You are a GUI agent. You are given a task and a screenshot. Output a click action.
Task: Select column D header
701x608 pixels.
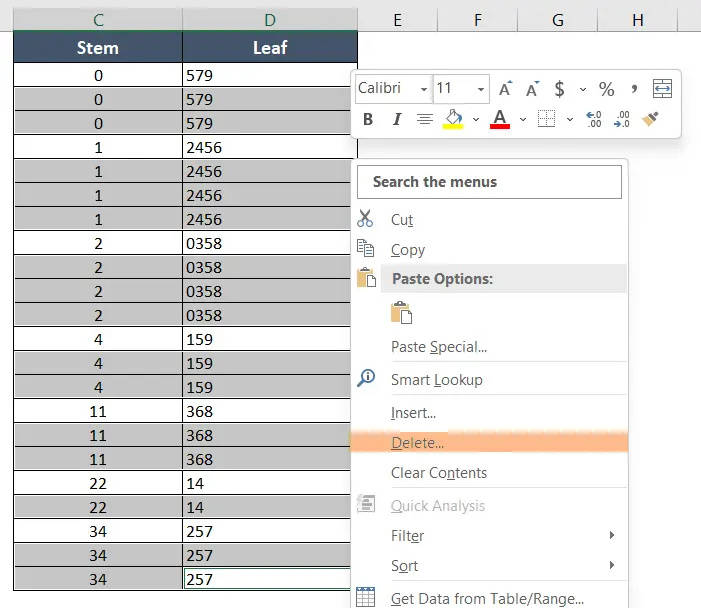pos(270,20)
